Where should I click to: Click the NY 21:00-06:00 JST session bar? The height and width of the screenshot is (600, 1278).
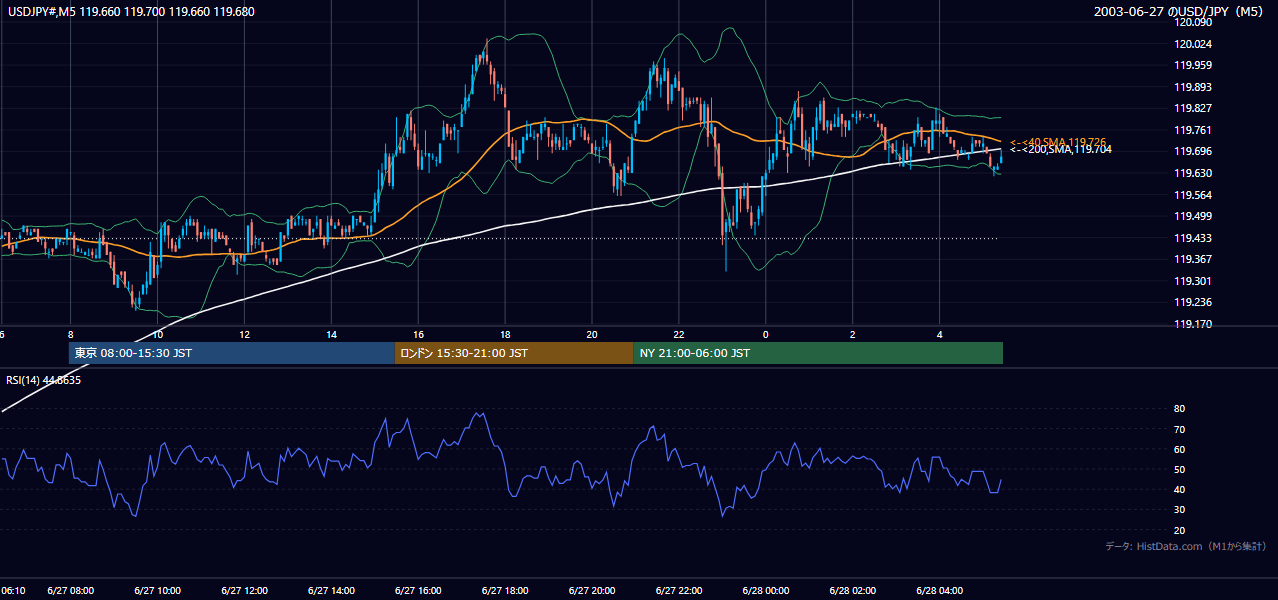pos(818,353)
